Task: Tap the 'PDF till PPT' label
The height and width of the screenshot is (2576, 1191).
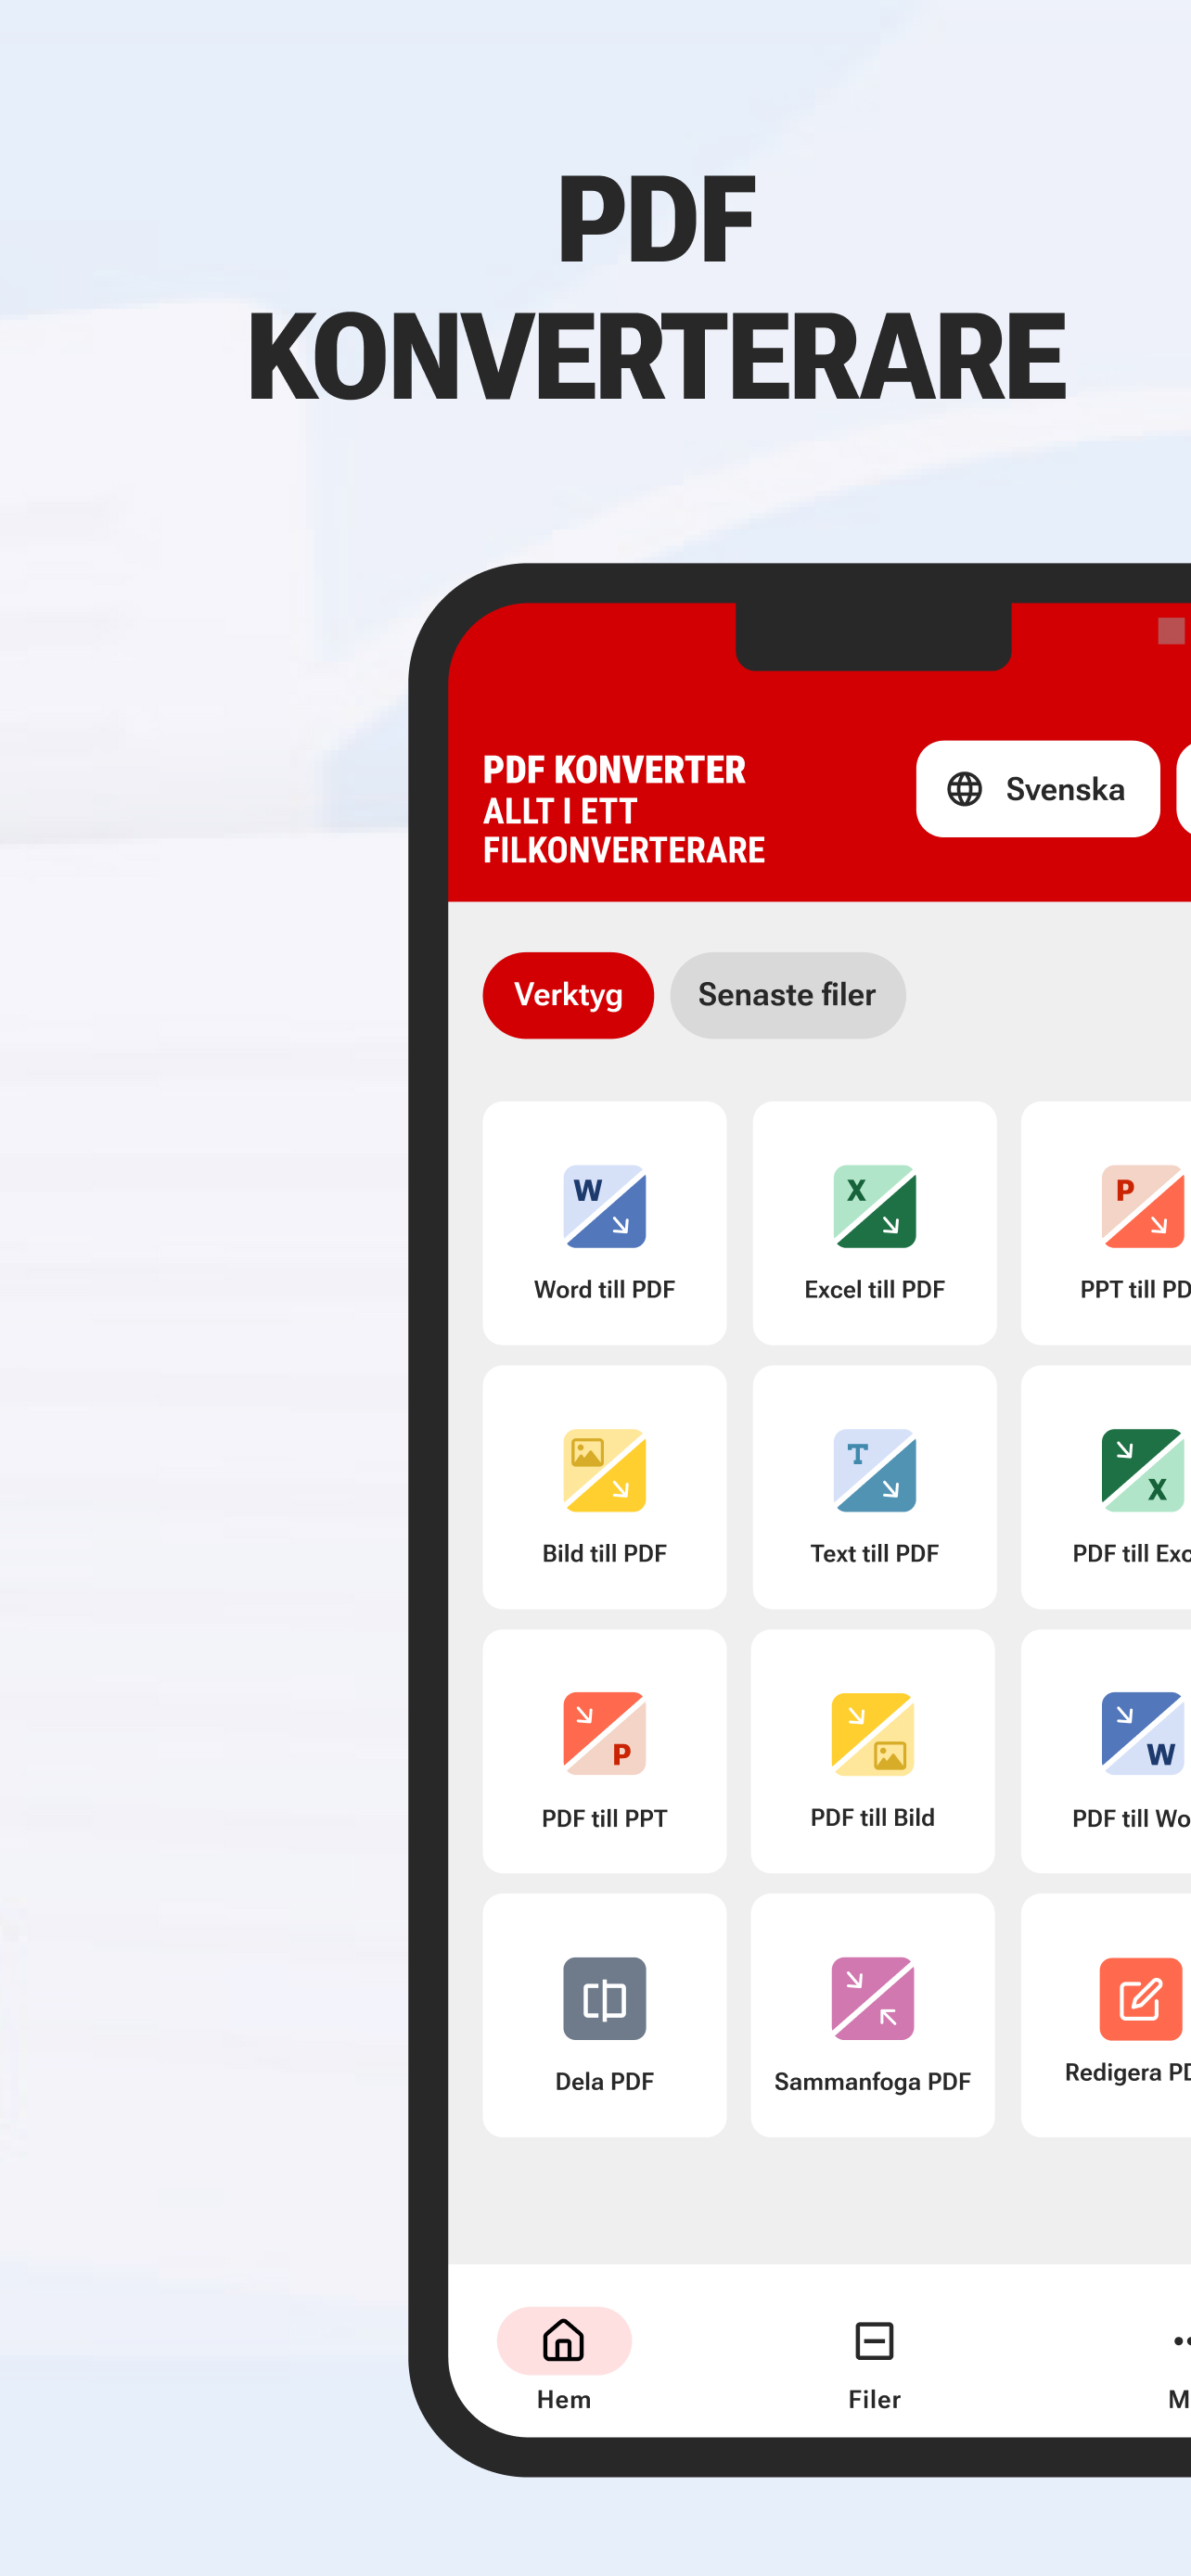Action: 604,1818
